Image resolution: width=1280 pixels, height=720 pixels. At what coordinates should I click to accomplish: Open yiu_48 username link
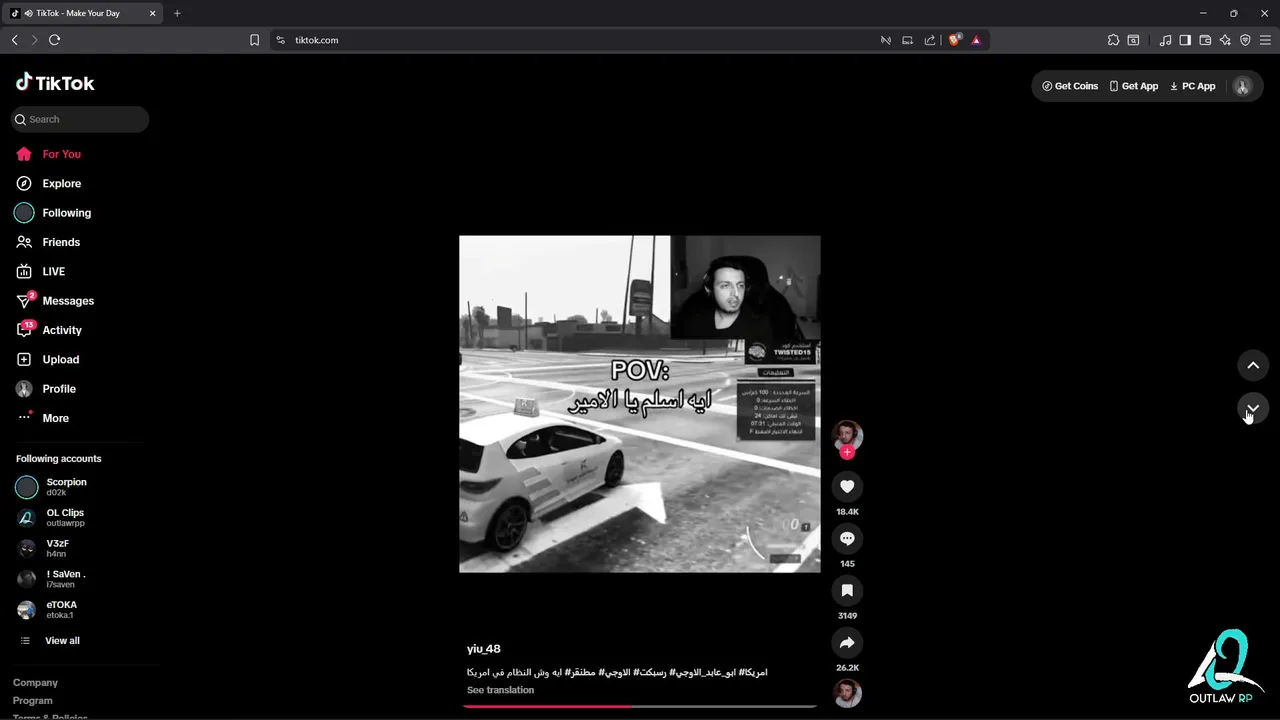point(484,649)
